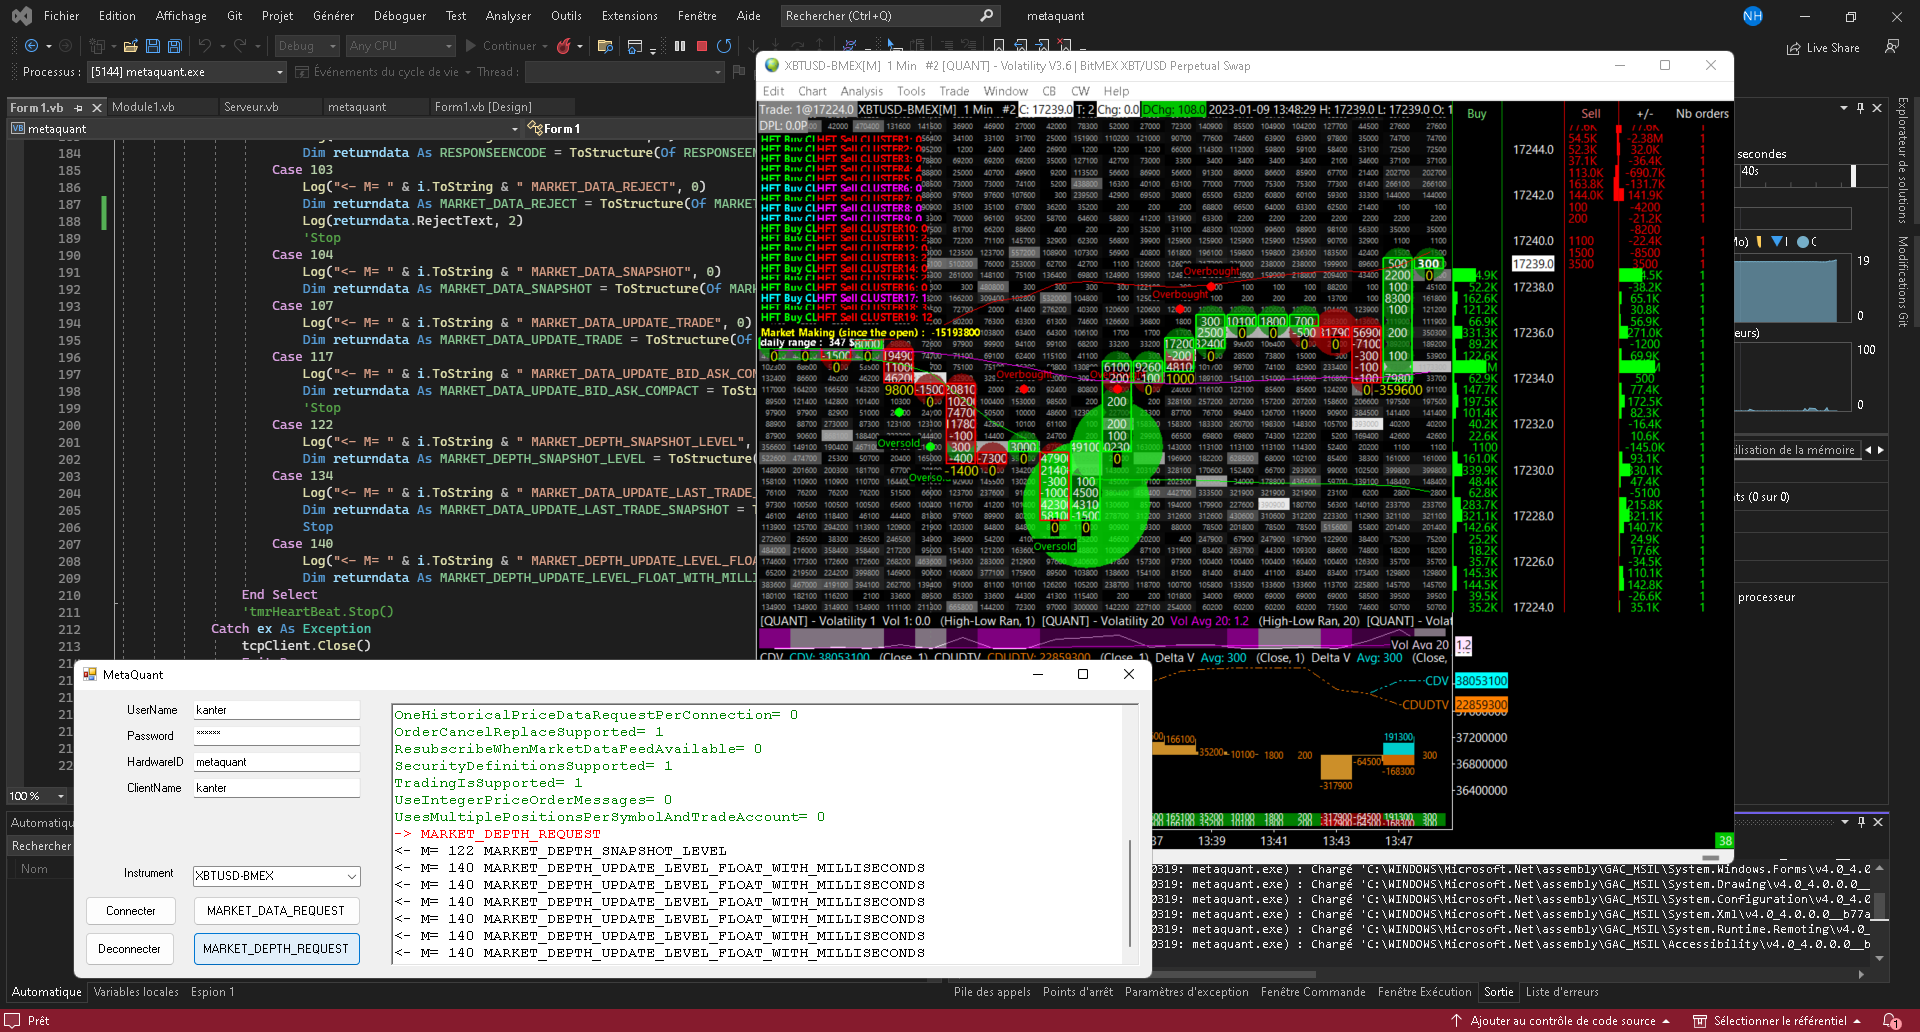Click the save file icon in toolbar
The image size is (1920, 1032).
click(x=153, y=46)
